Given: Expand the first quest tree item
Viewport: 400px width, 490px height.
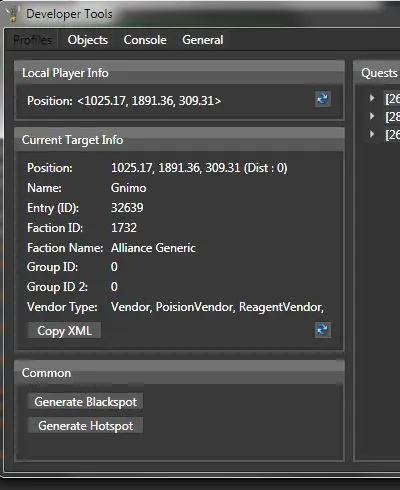Looking at the screenshot, I should (372, 98).
